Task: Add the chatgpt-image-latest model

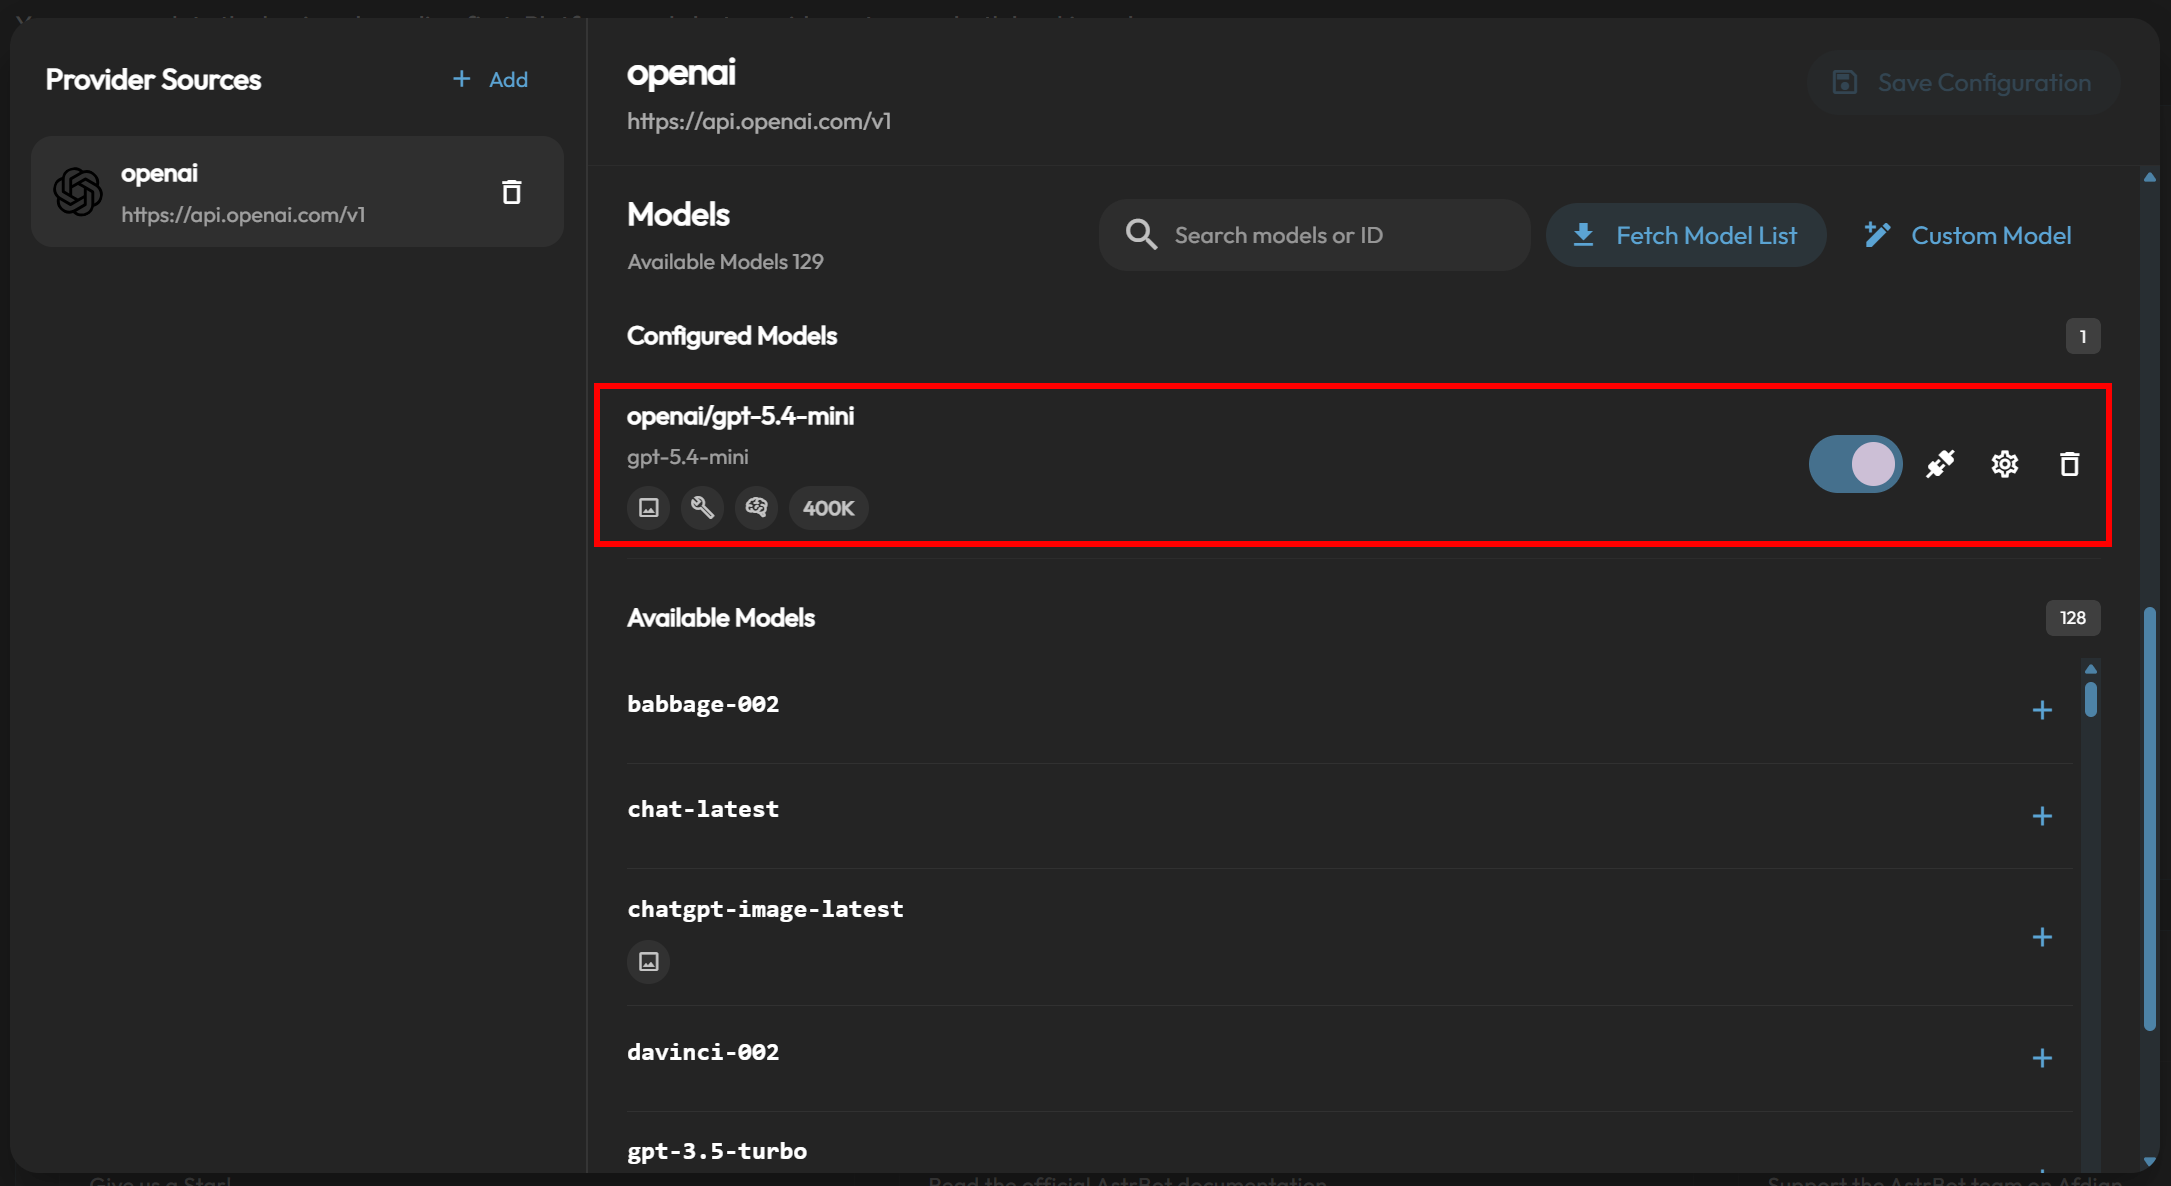Action: click(x=2042, y=937)
